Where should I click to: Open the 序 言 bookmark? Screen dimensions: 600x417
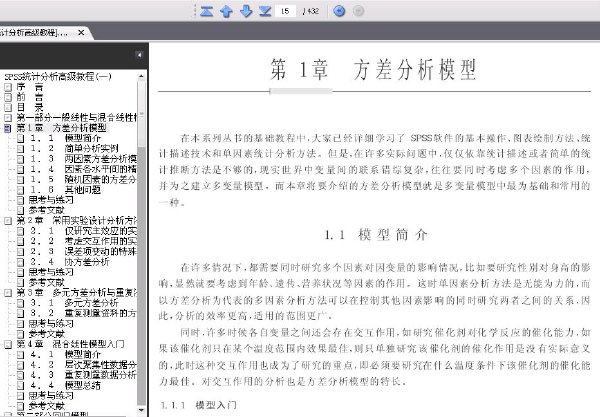coord(30,87)
